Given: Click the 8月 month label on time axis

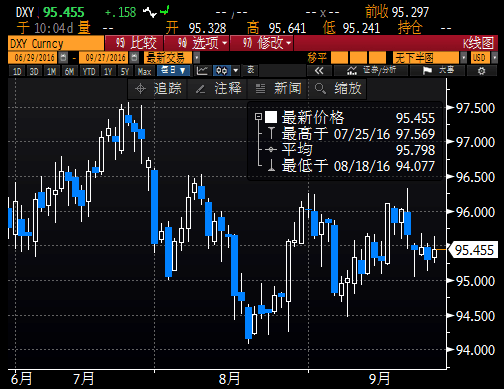Looking at the screenshot, I should 229,379.
